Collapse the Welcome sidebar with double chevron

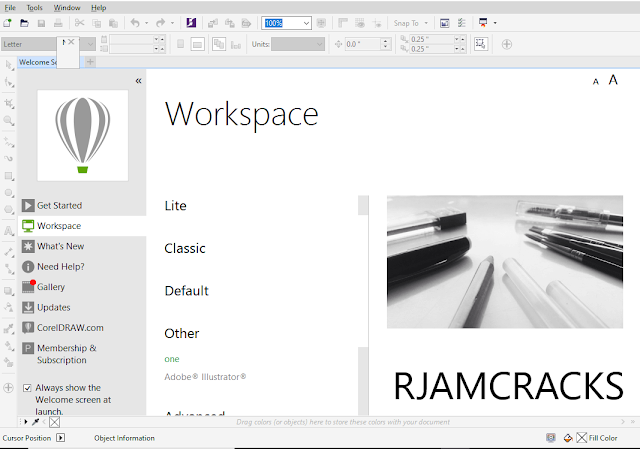pyautogui.click(x=138, y=81)
